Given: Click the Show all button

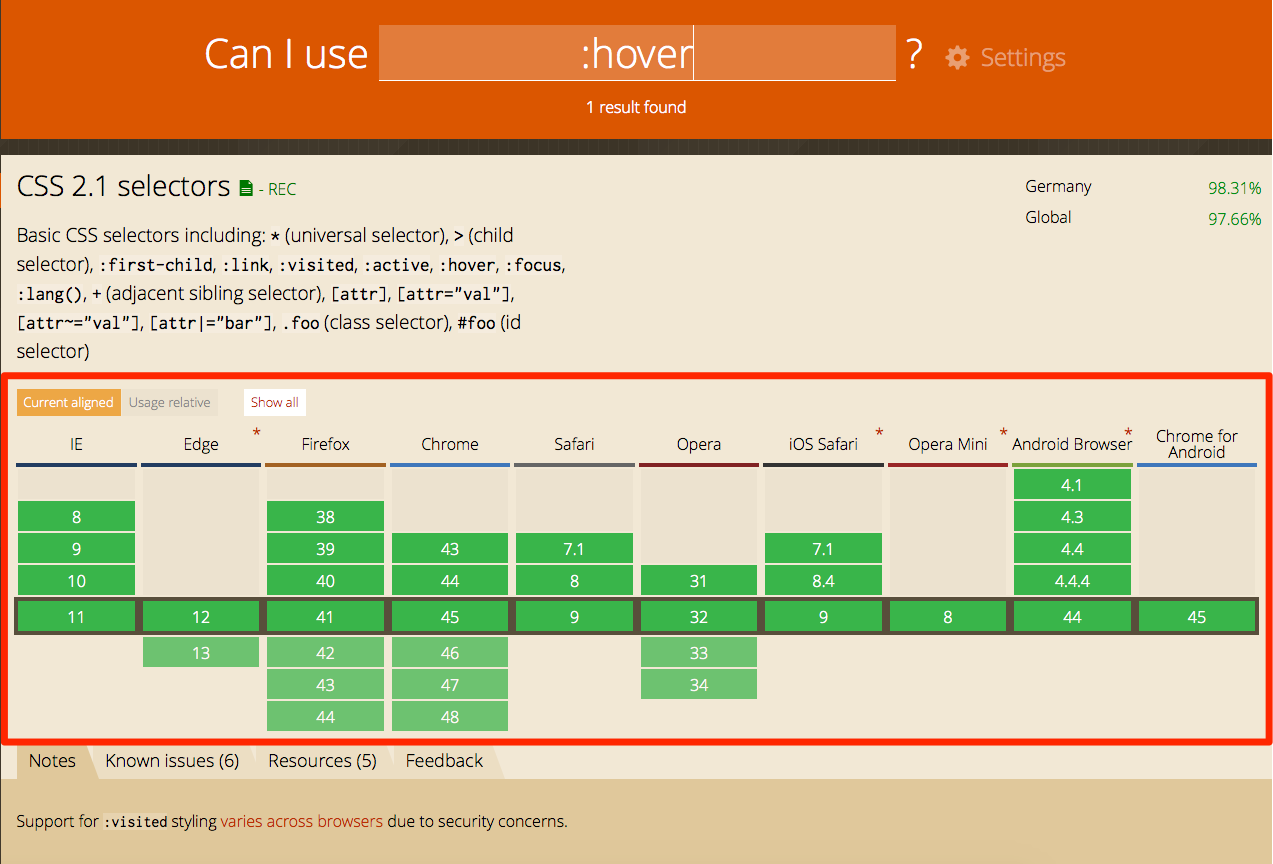Looking at the screenshot, I should tap(275, 402).
